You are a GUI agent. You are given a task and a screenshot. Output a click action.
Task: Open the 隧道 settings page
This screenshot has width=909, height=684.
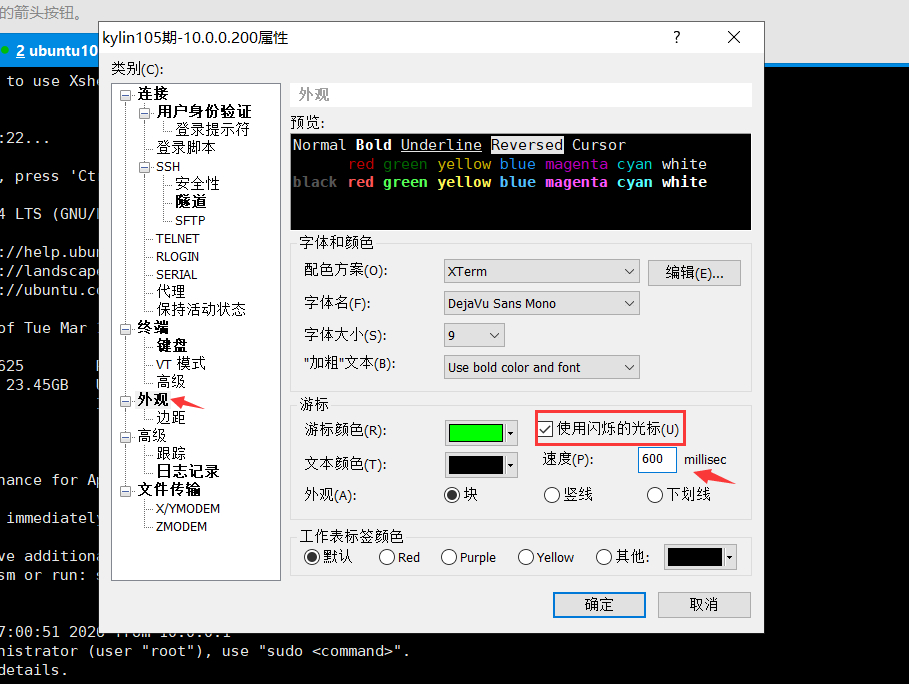[x=191, y=202]
